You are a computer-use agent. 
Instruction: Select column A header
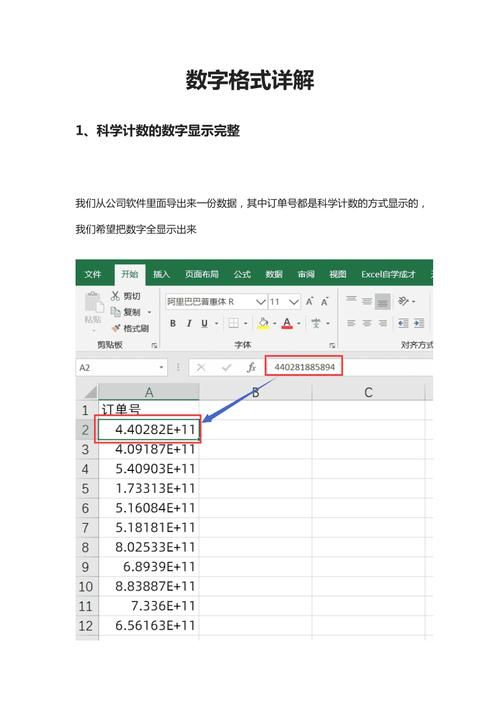(x=149, y=392)
